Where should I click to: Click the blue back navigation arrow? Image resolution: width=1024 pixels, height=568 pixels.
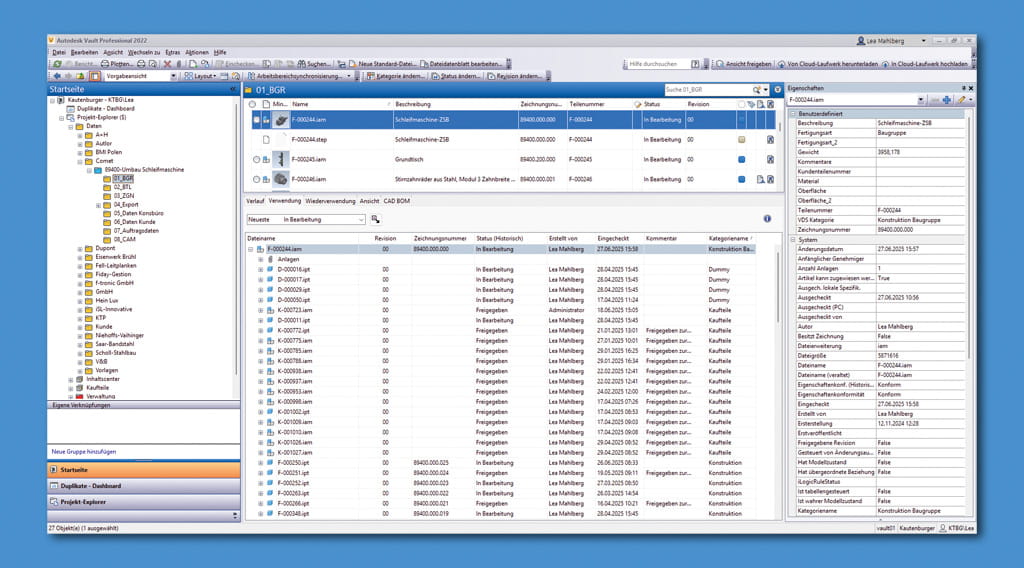click(x=55, y=76)
